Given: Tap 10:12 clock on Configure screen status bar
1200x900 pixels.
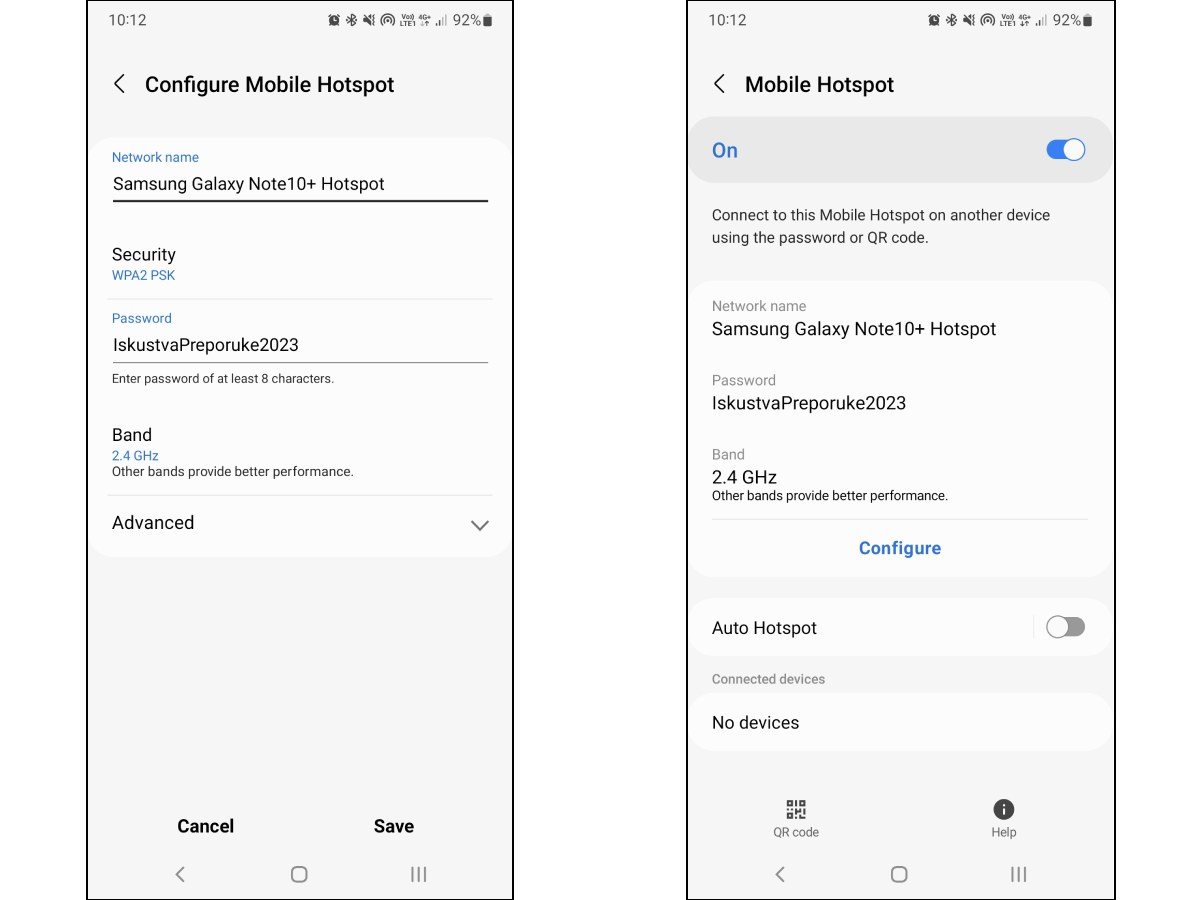Looking at the screenshot, I should pos(127,20).
